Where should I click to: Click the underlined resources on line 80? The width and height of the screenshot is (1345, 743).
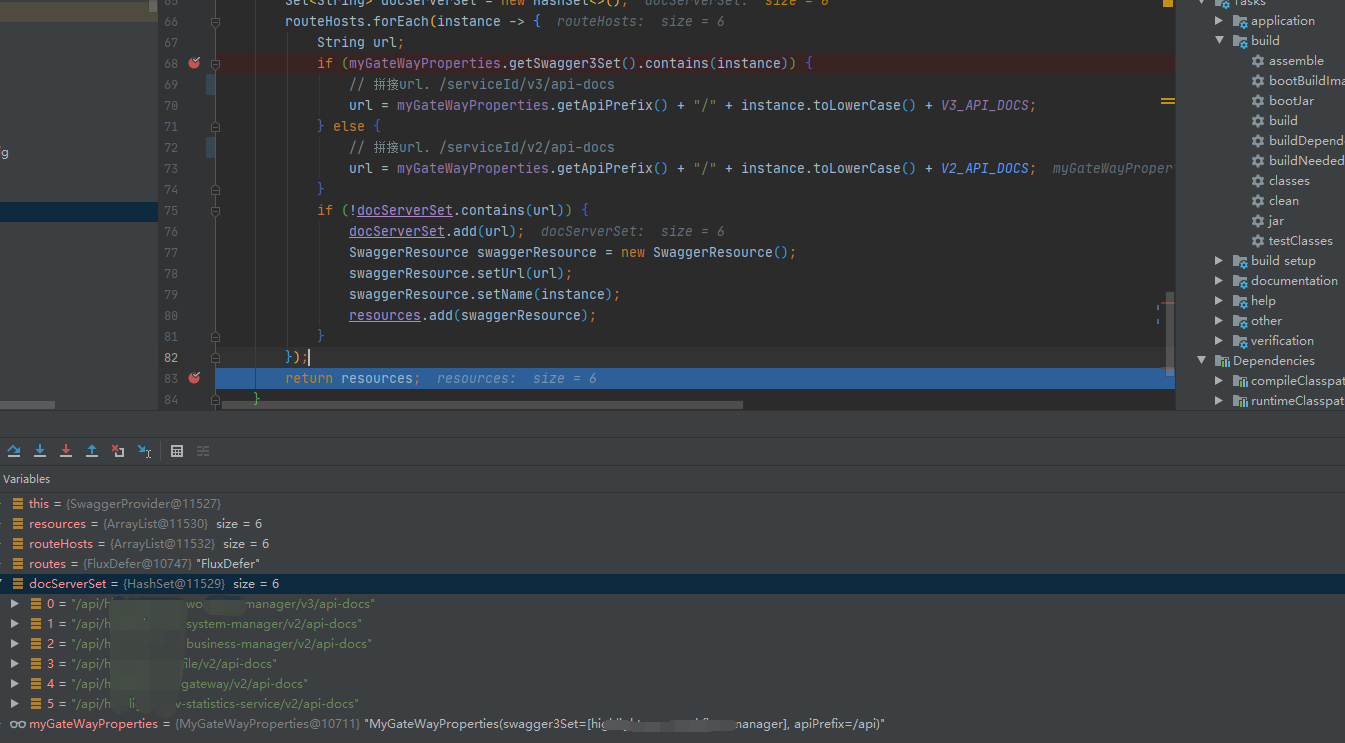click(385, 315)
